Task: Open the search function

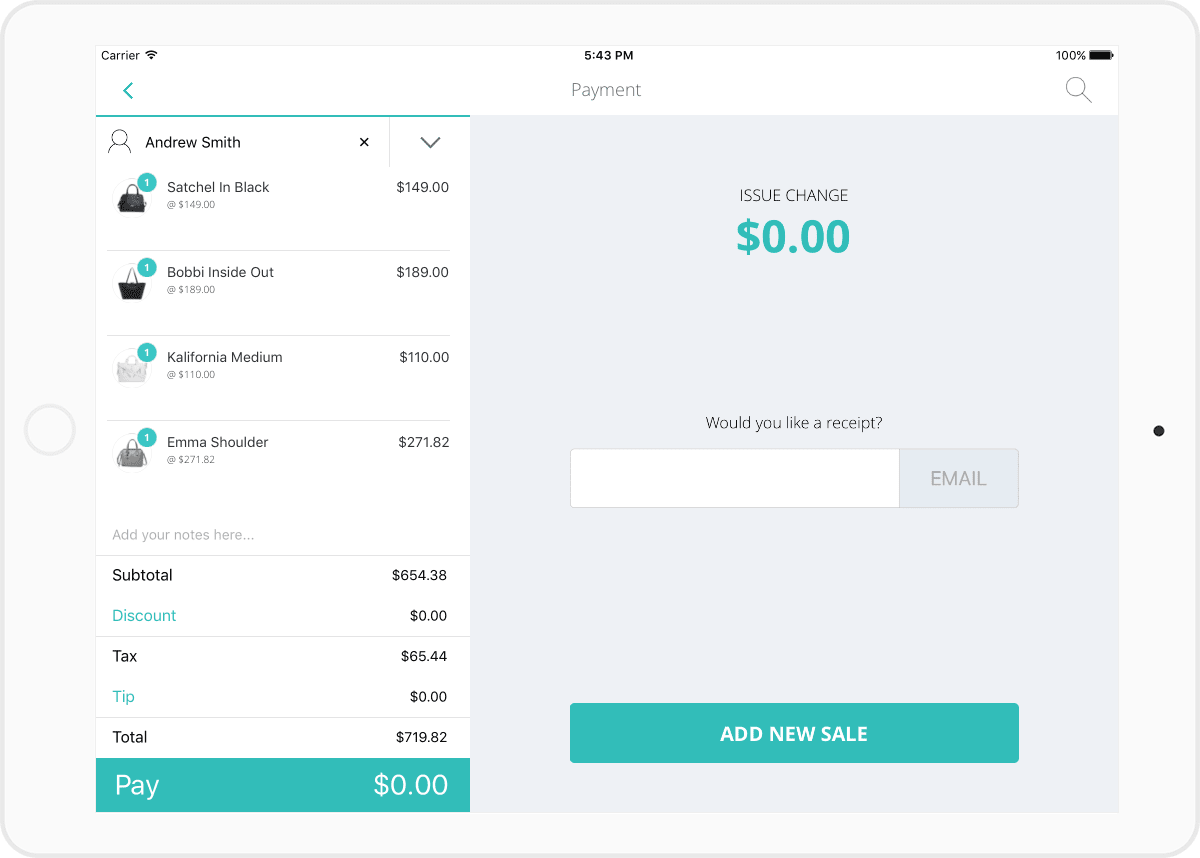Action: click(1078, 90)
